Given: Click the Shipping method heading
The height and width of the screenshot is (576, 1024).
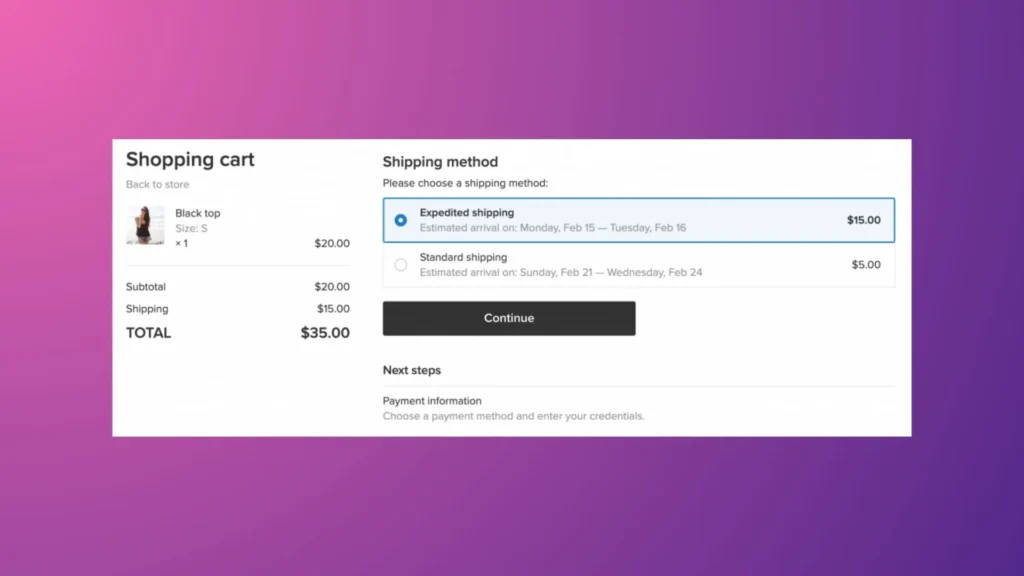Looking at the screenshot, I should tap(440, 161).
